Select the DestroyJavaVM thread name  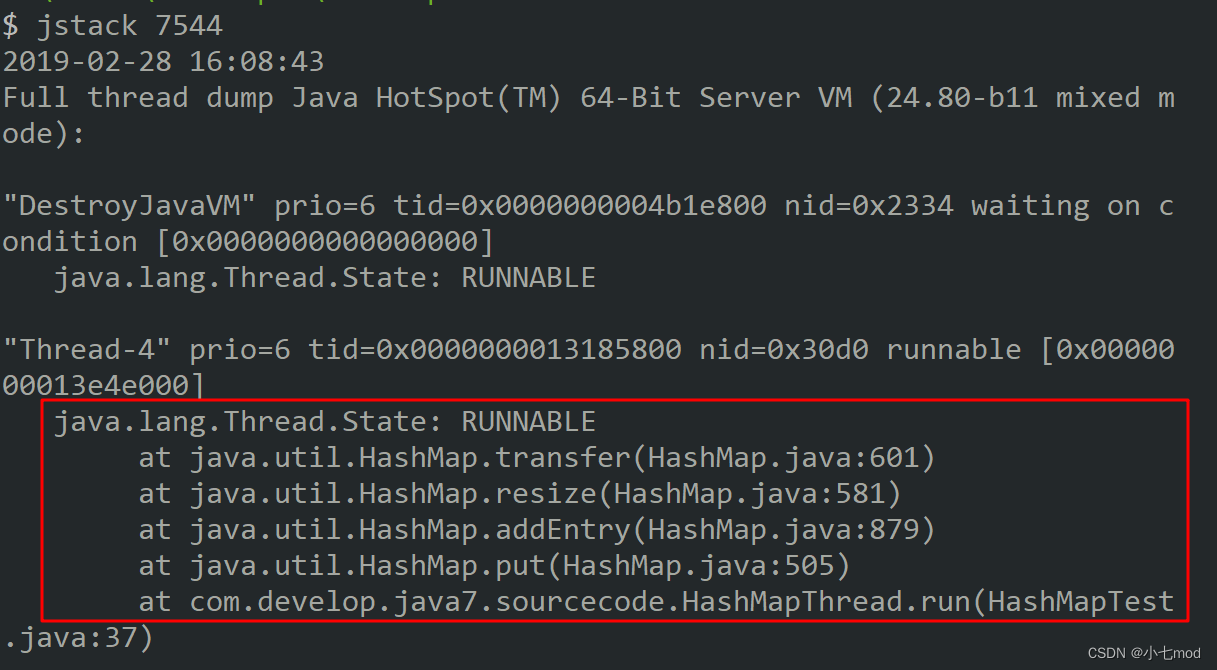point(128,204)
